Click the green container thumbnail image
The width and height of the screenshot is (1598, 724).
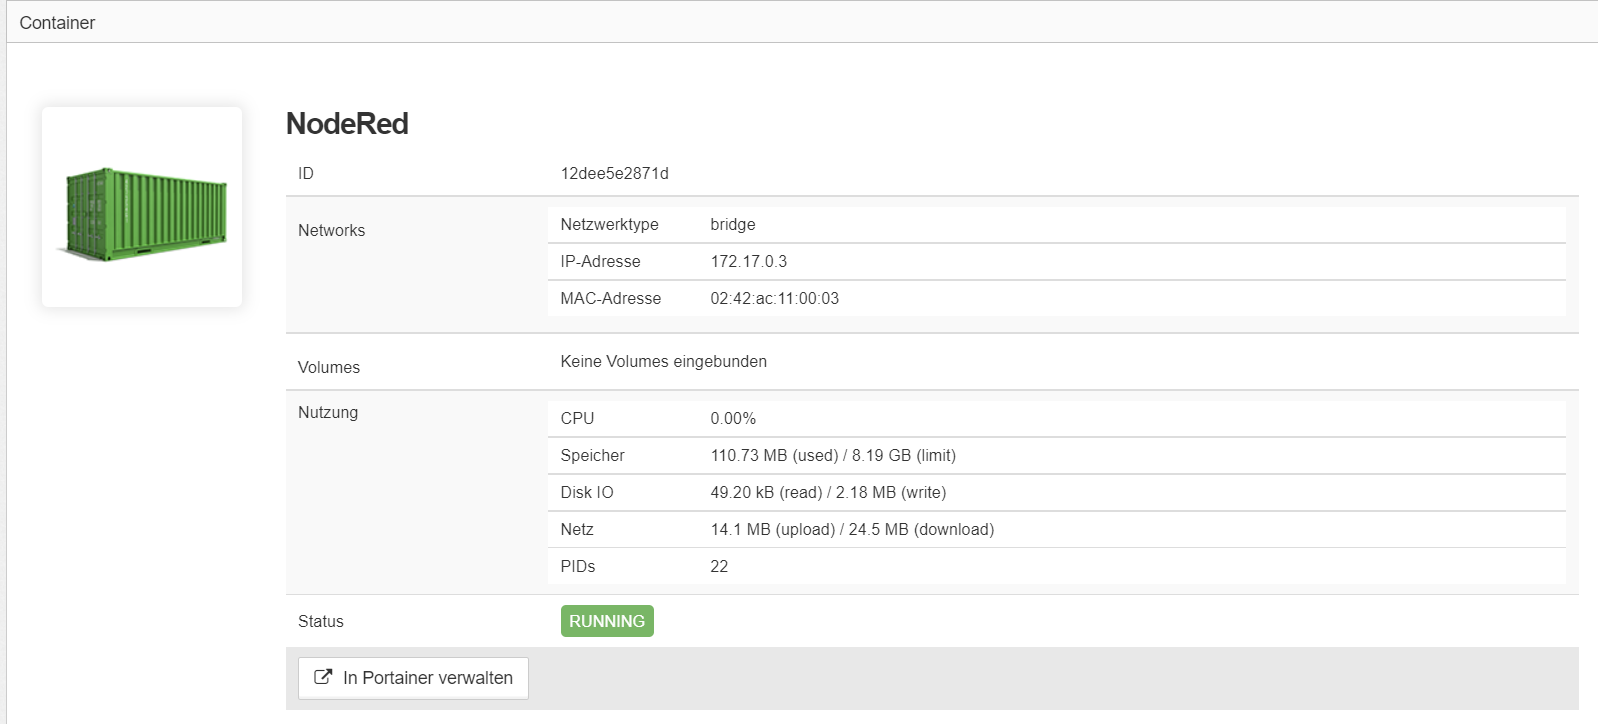142,207
